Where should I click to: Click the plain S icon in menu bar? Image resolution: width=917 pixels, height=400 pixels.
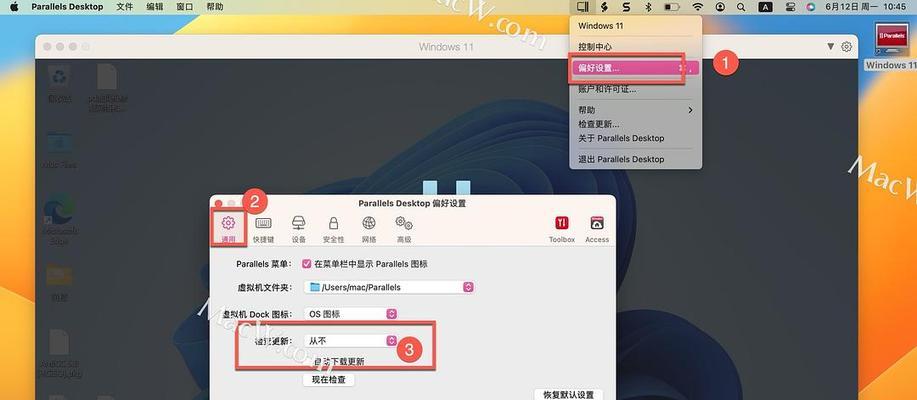tap(626, 7)
